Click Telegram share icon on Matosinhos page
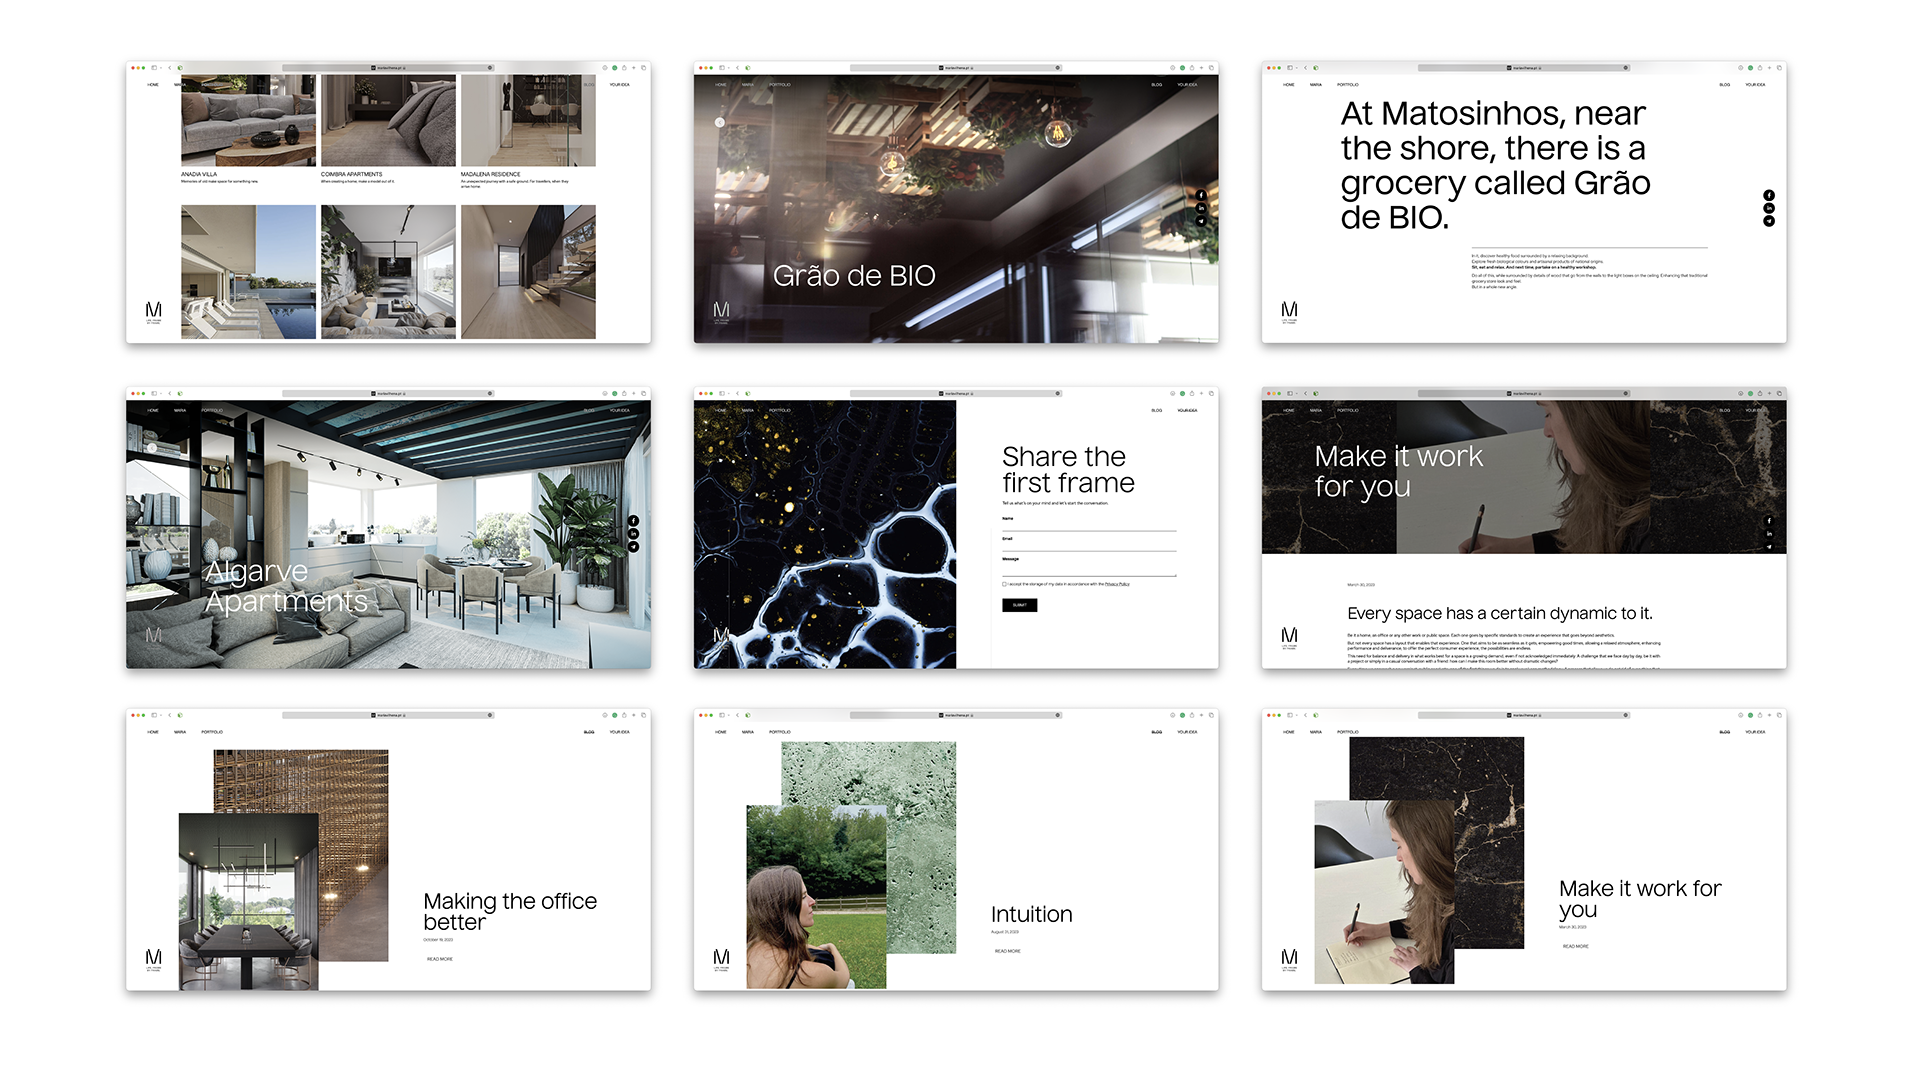Image resolution: width=1920 pixels, height=1080 pixels. click(x=1769, y=221)
